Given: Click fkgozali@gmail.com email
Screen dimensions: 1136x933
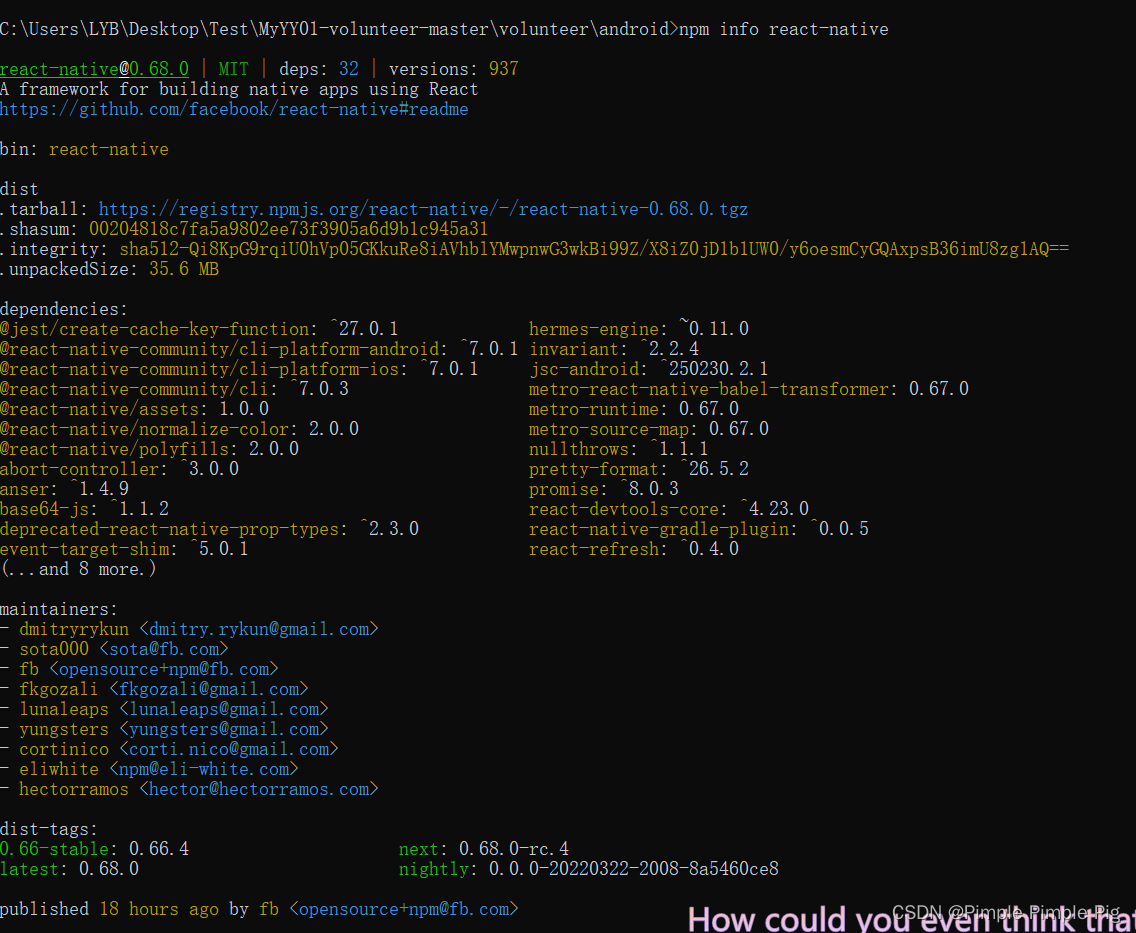Looking at the screenshot, I should 209,689.
